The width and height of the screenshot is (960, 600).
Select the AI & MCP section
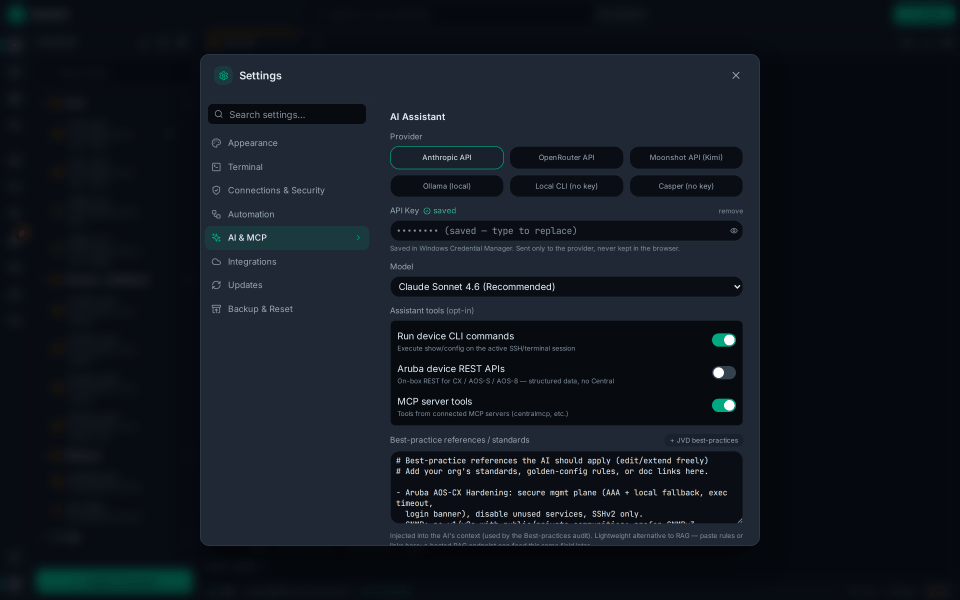point(287,238)
